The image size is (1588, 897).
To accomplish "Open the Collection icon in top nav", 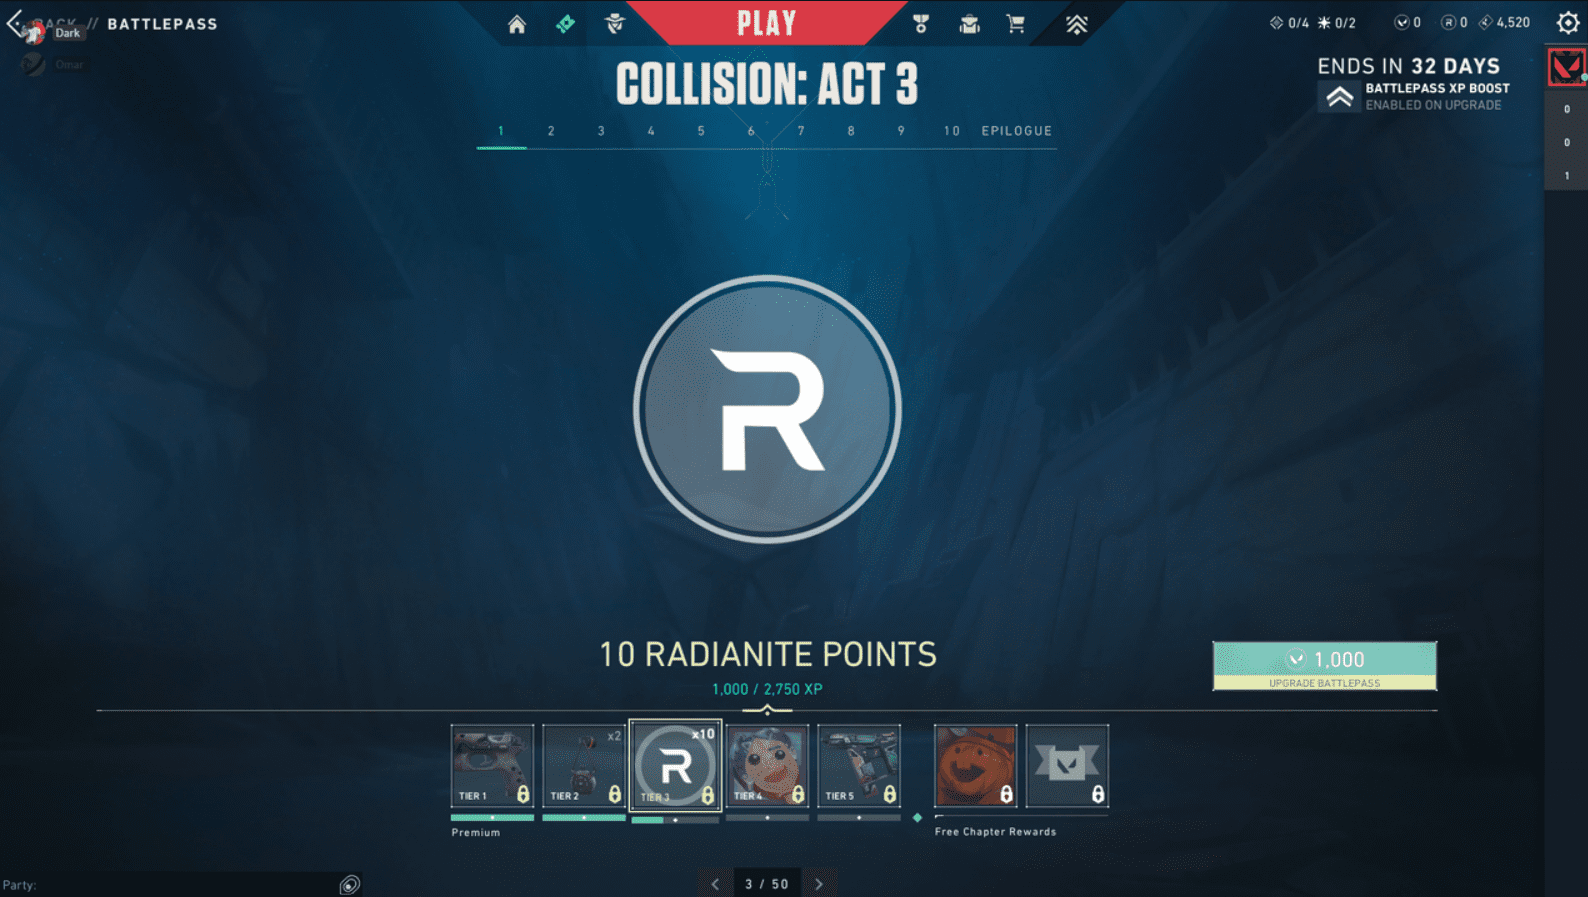I will click(x=969, y=24).
